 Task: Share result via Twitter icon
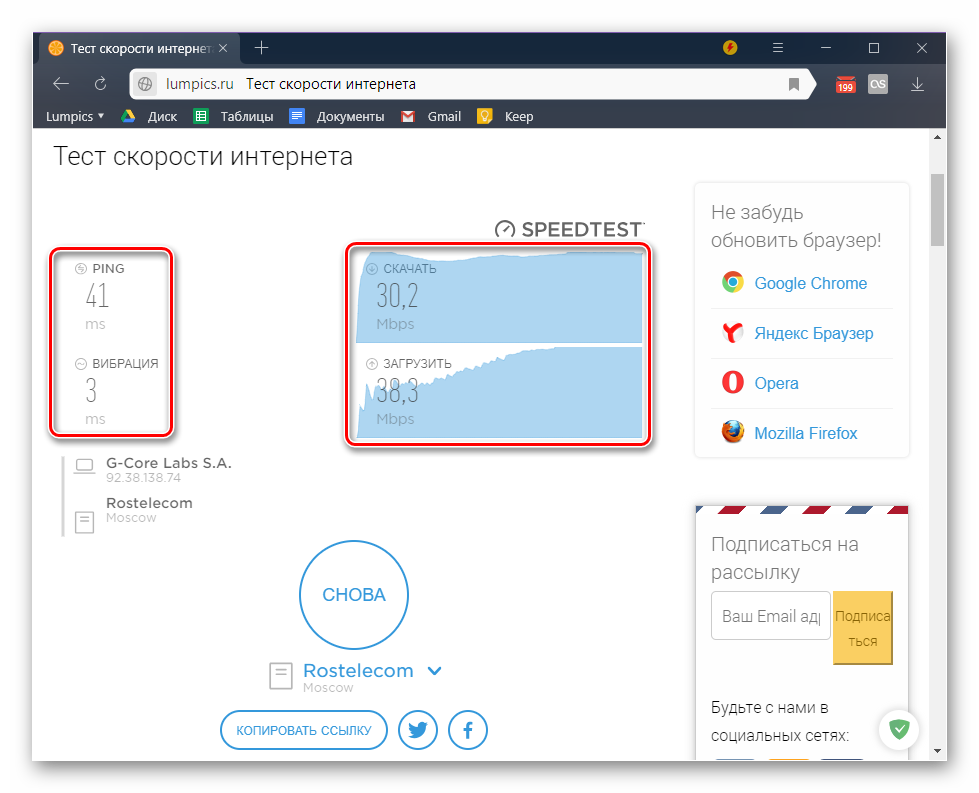pos(418,730)
